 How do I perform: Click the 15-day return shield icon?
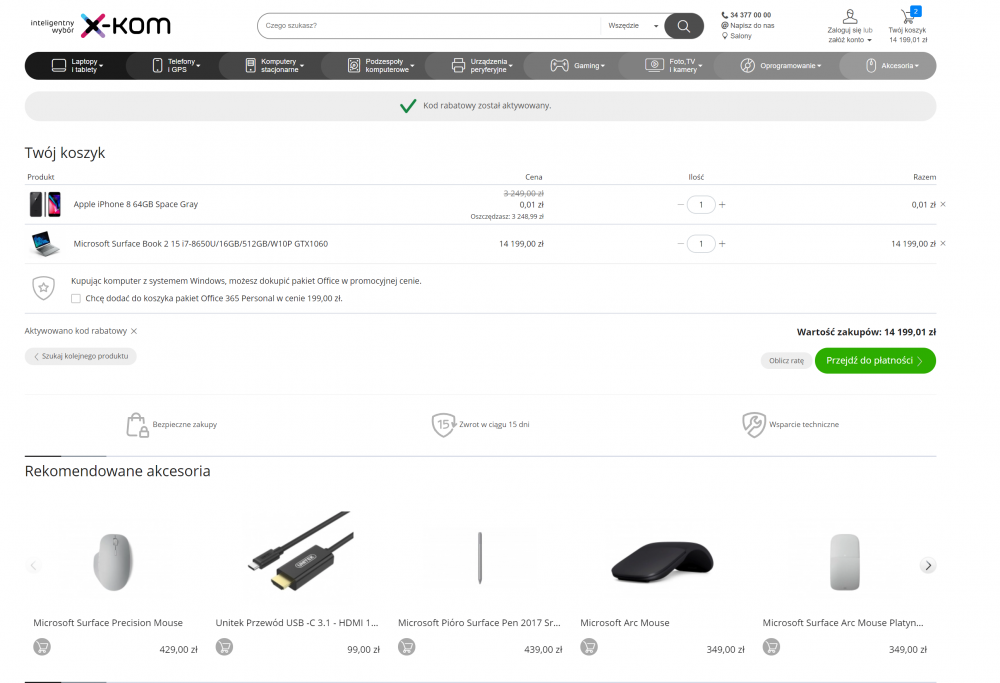coord(443,425)
